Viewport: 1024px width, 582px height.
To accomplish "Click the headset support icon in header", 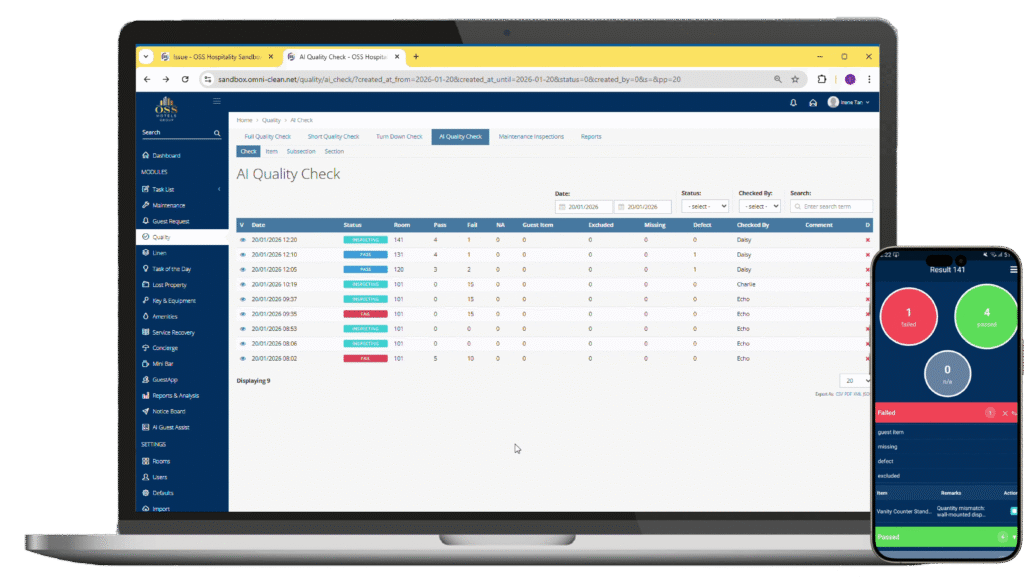I will pos(811,102).
